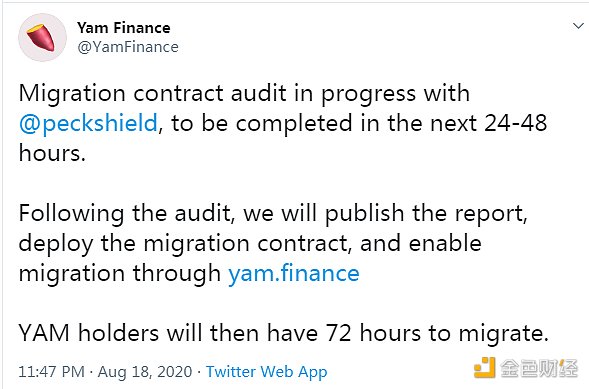
Task: Click the Aug 18, 2020 date
Action: [x=145, y=372]
